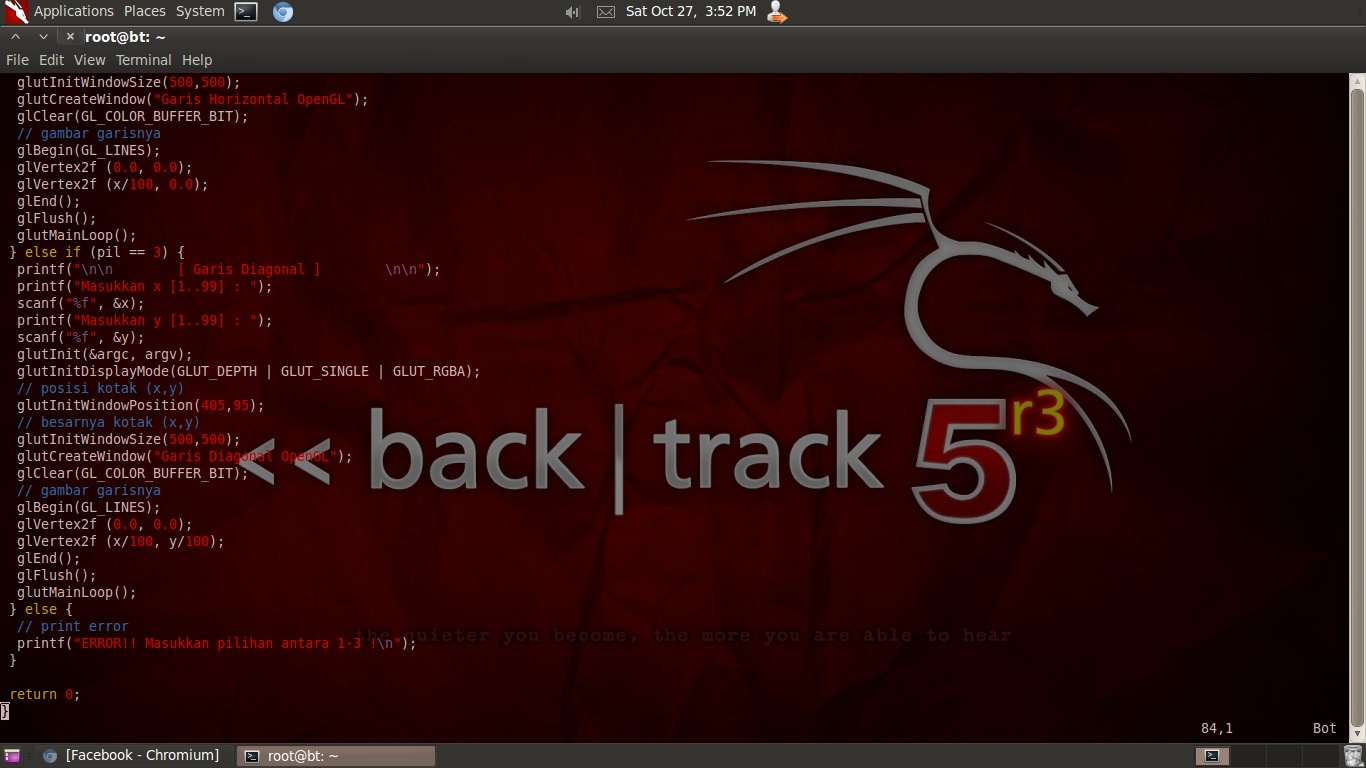Open the File menu of the terminal
Screen dimensions: 1366x768
point(17,60)
